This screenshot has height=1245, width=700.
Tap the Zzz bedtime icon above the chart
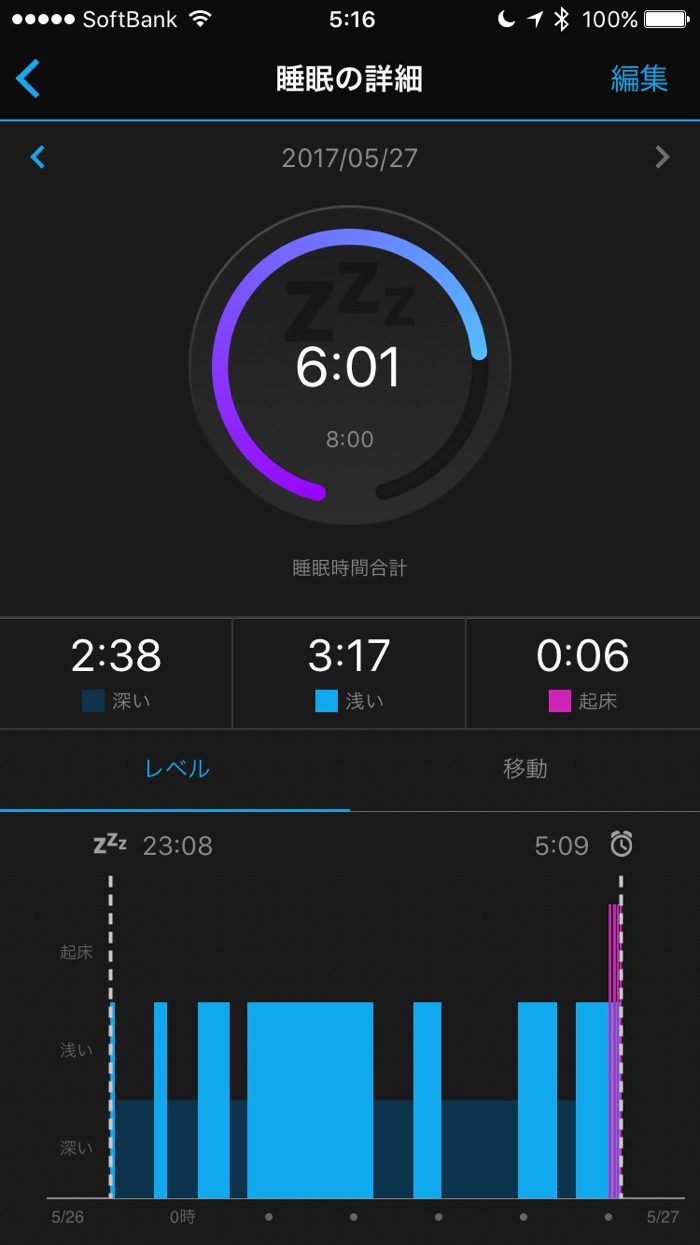pyautogui.click(x=109, y=845)
